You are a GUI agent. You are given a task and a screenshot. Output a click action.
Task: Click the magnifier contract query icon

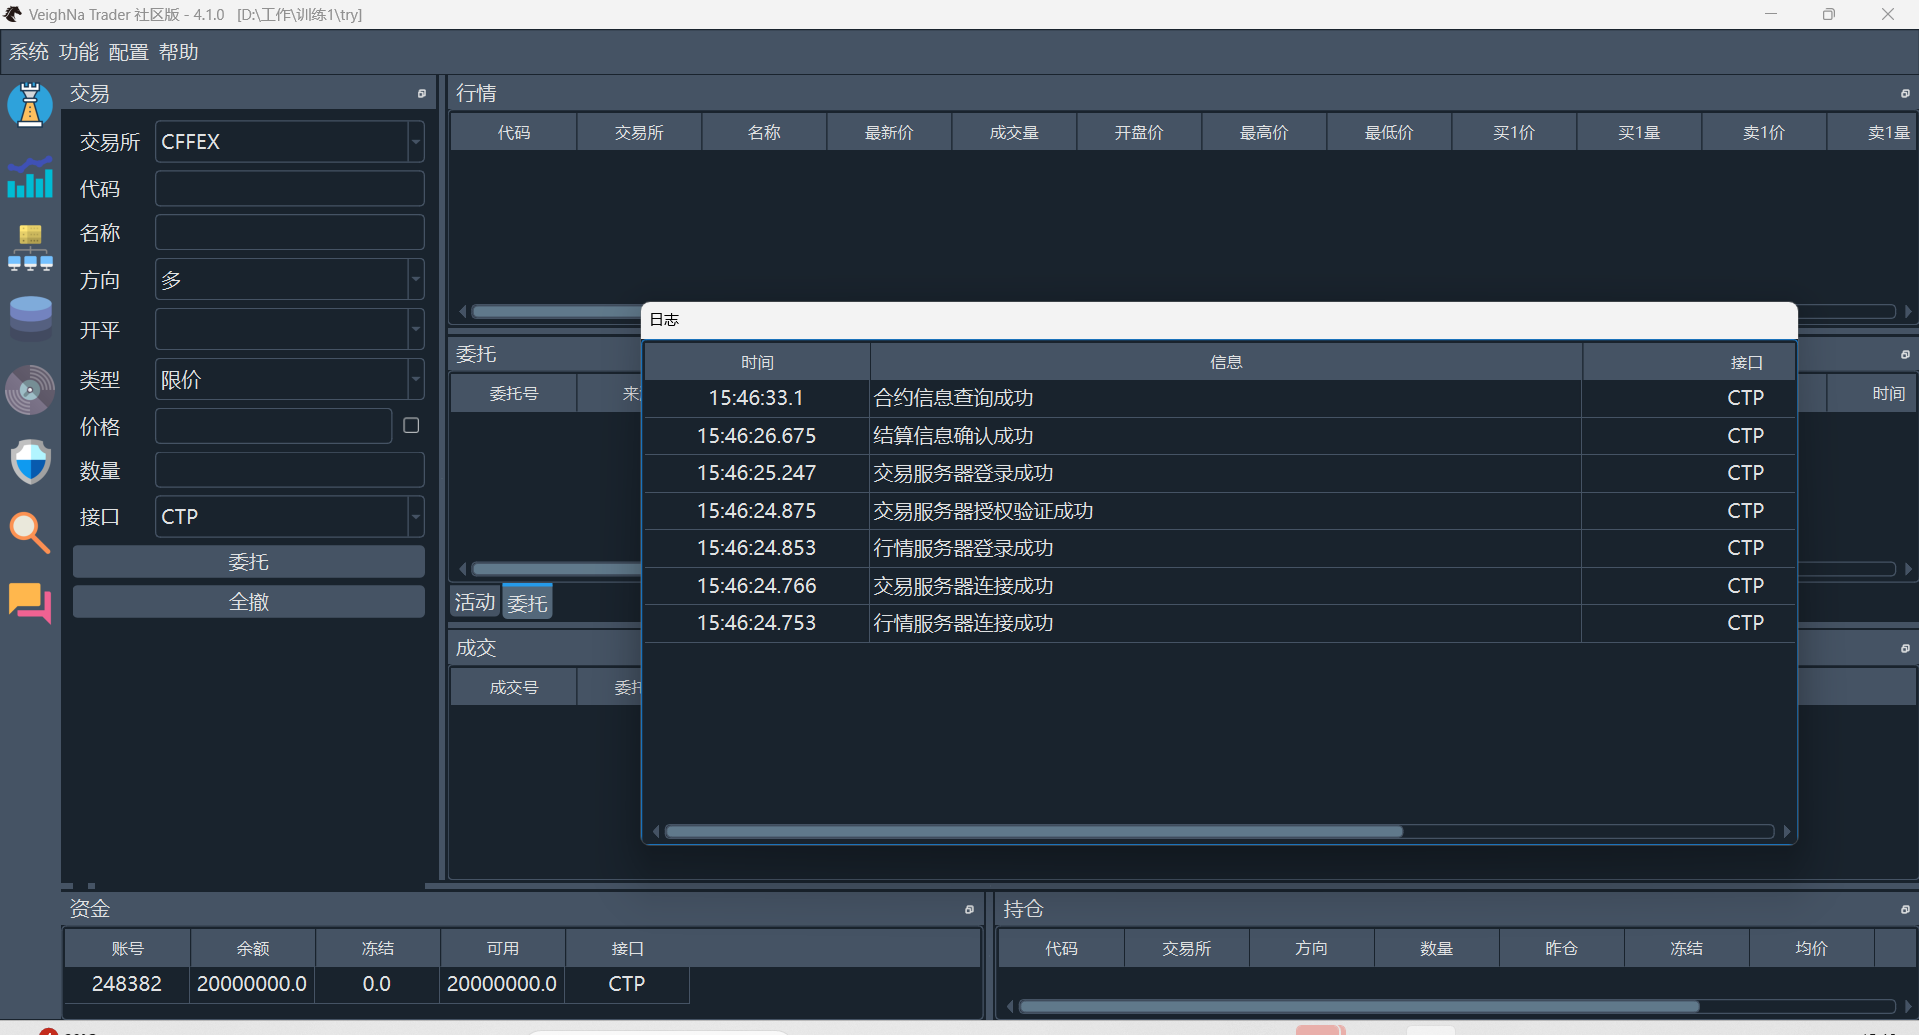[x=30, y=532]
